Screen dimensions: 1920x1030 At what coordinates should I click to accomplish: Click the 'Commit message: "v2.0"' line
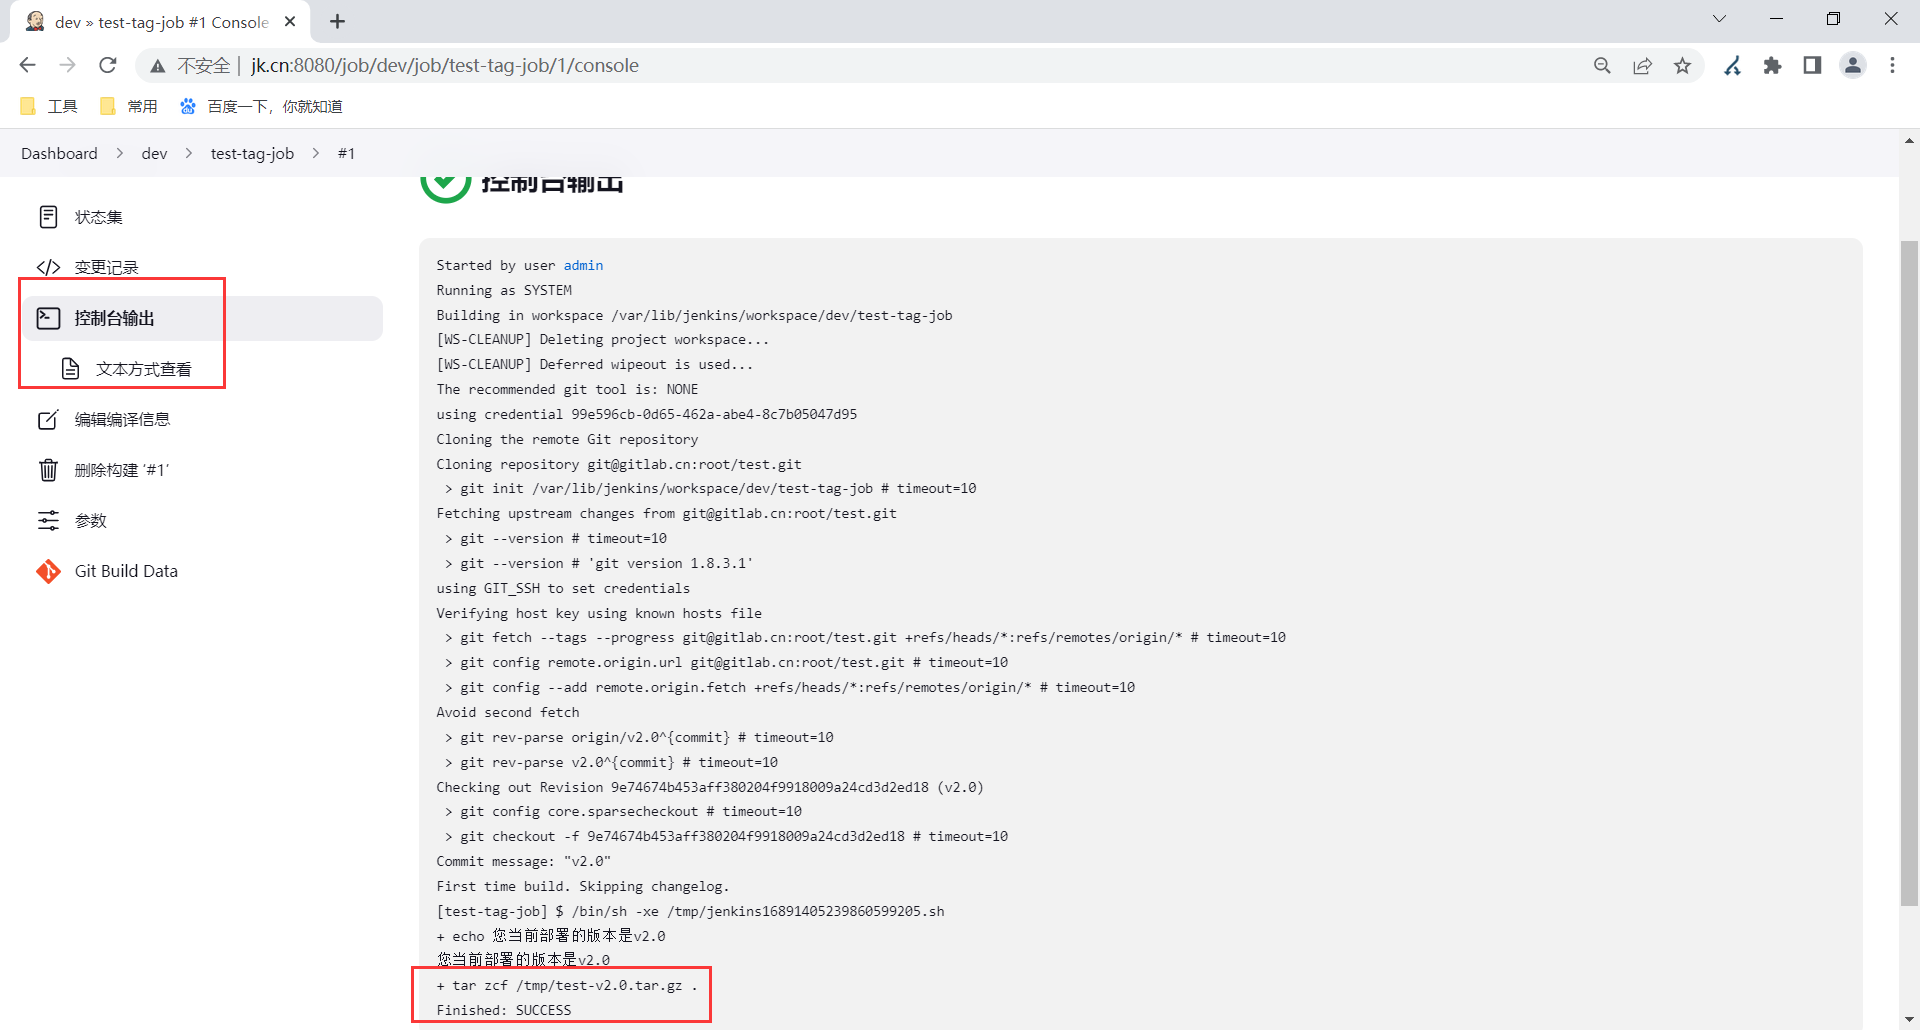pos(523,861)
